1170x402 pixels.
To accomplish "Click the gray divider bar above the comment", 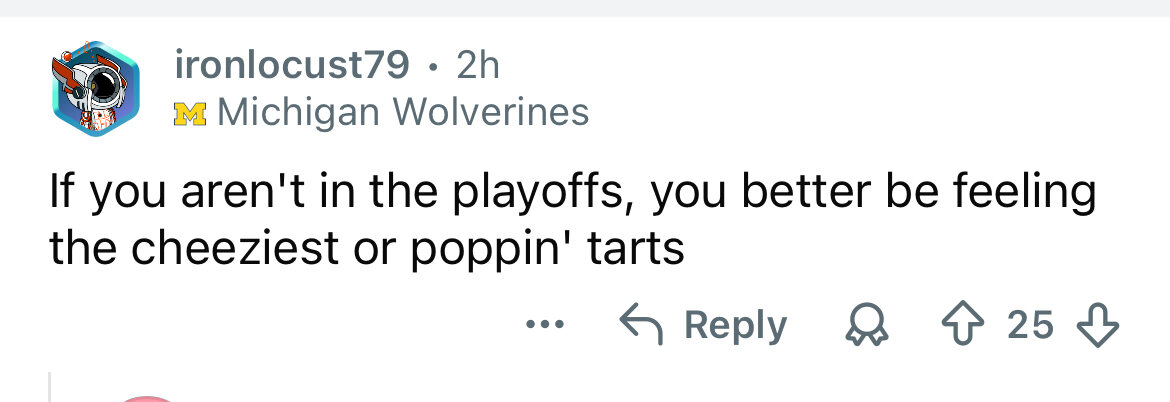I will click(585, 8).
